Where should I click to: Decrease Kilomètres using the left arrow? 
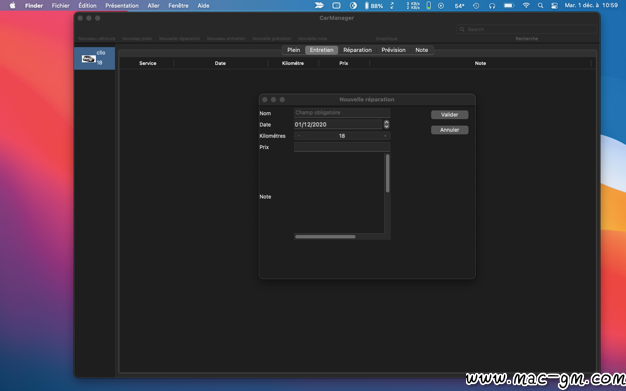(x=299, y=136)
